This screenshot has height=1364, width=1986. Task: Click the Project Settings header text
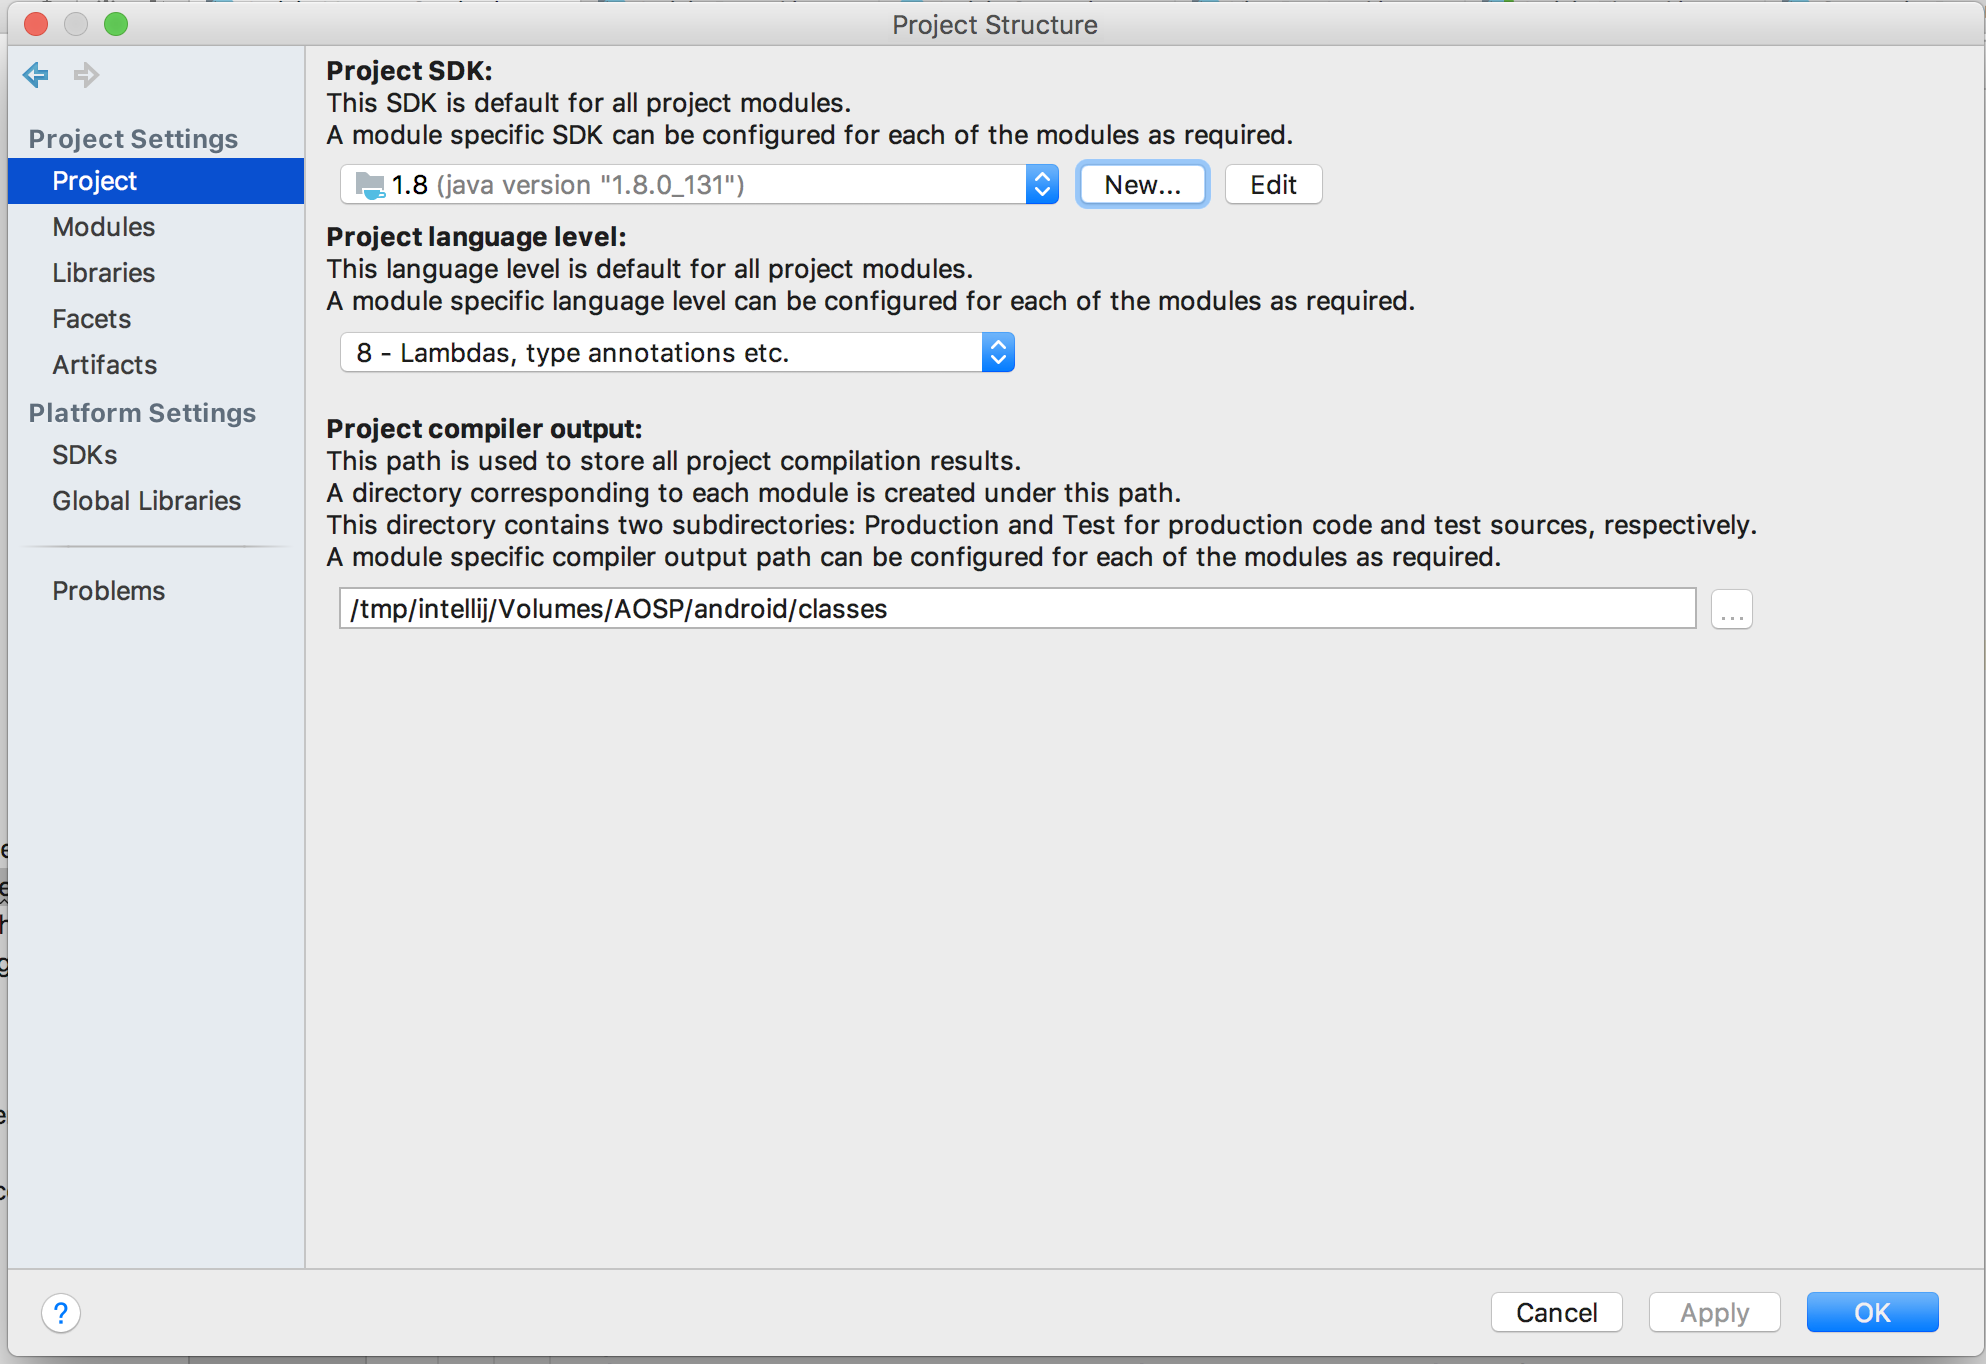[133, 139]
